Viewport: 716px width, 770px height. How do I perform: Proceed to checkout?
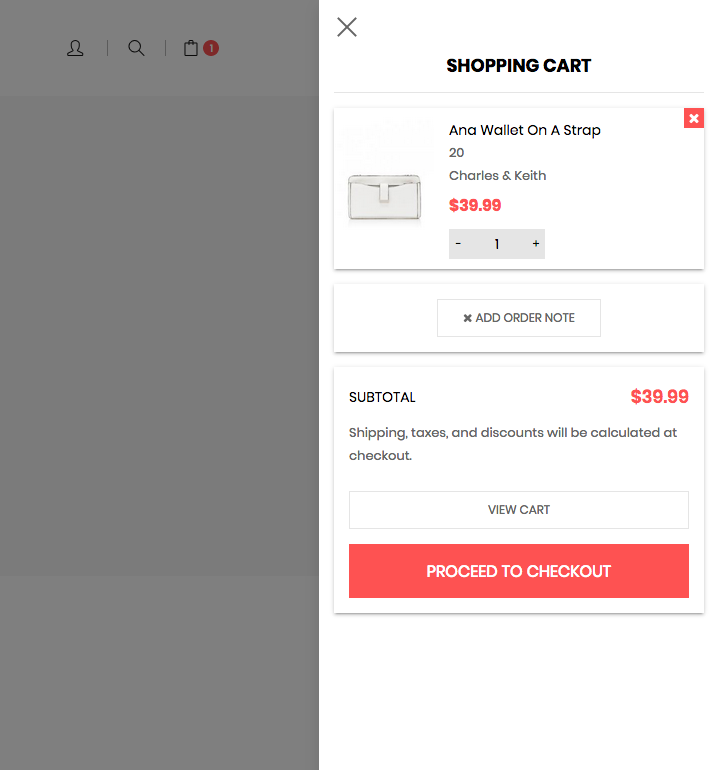(x=519, y=571)
